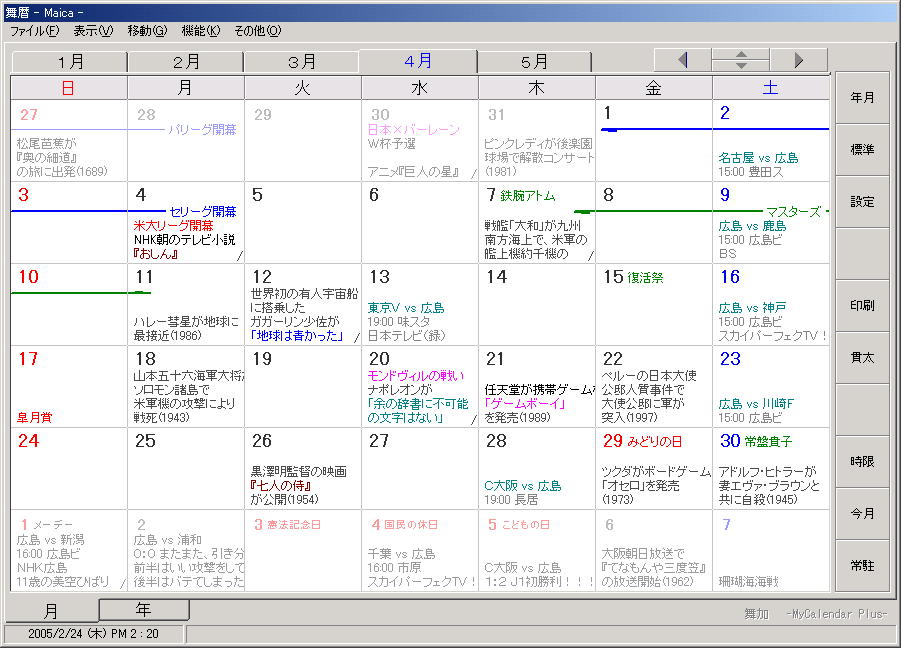Image resolution: width=901 pixels, height=648 pixels.
Task: Click the up/down stepper between the arrows
Action: 741,60
